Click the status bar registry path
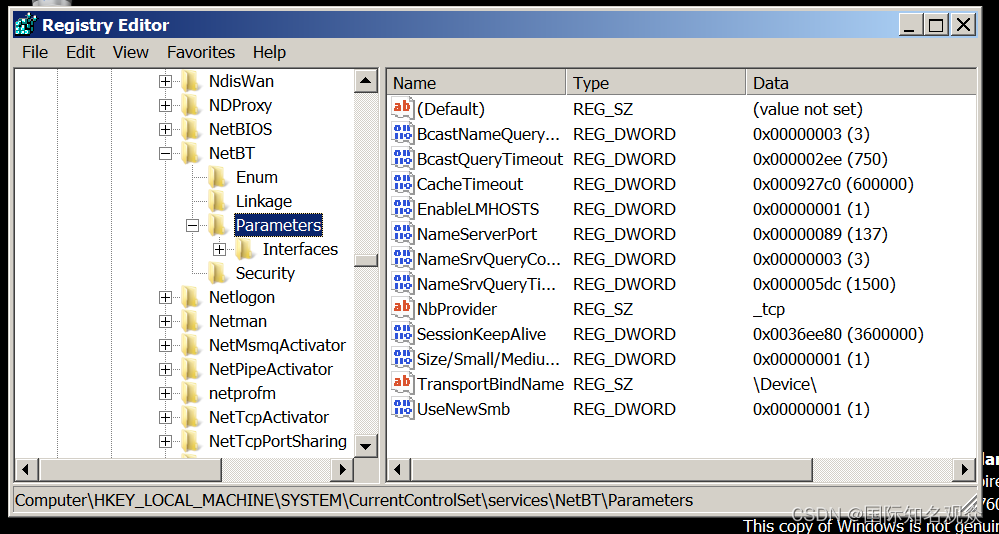This screenshot has width=999, height=534. 354,500
